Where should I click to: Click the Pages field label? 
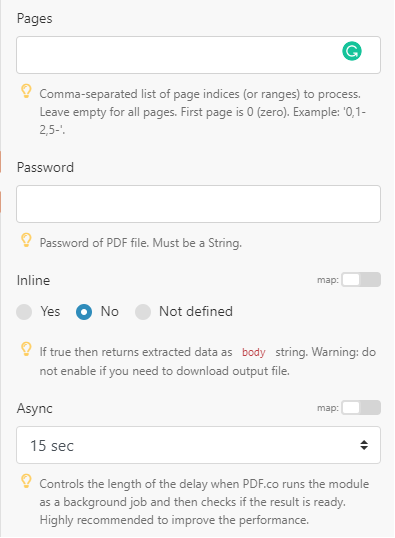coord(34,19)
